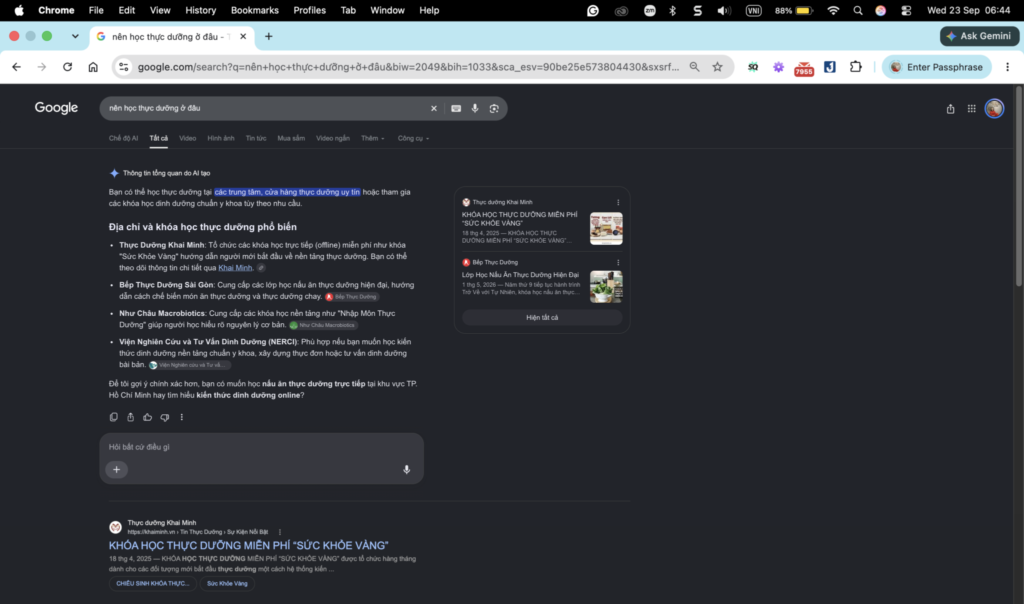Click the Ask Gemini button
Viewport: 1024px width, 604px height.
979,36
